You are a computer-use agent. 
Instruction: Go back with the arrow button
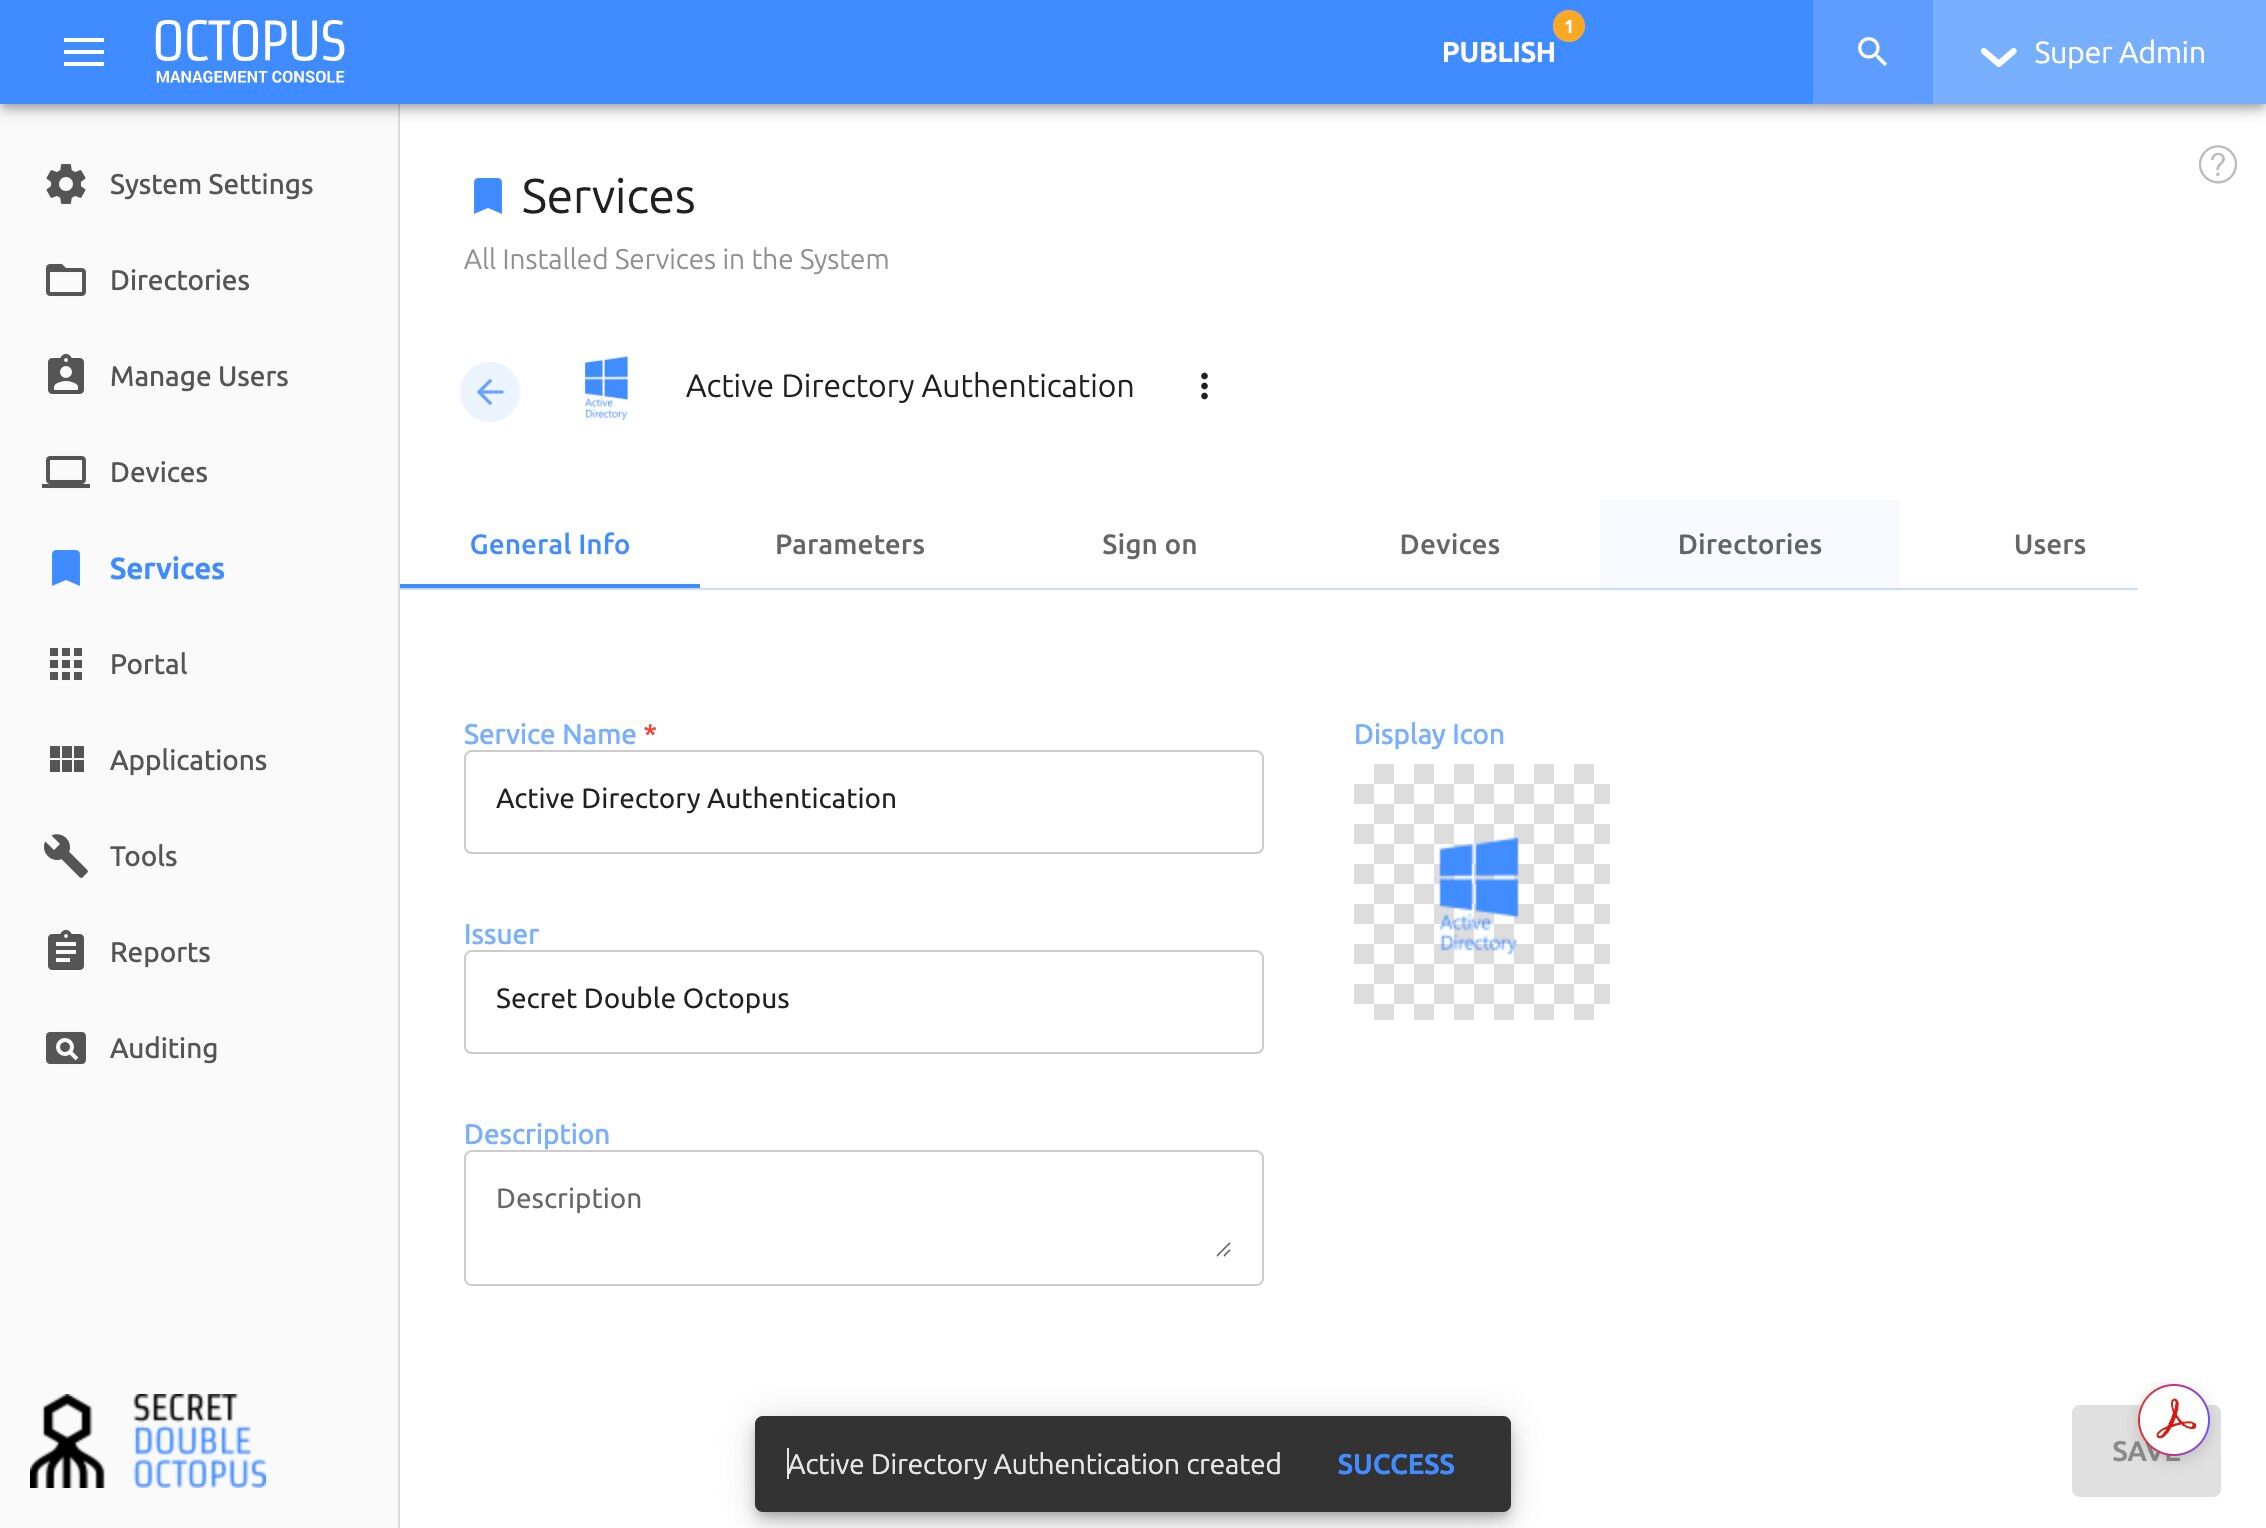pos(490,391)
